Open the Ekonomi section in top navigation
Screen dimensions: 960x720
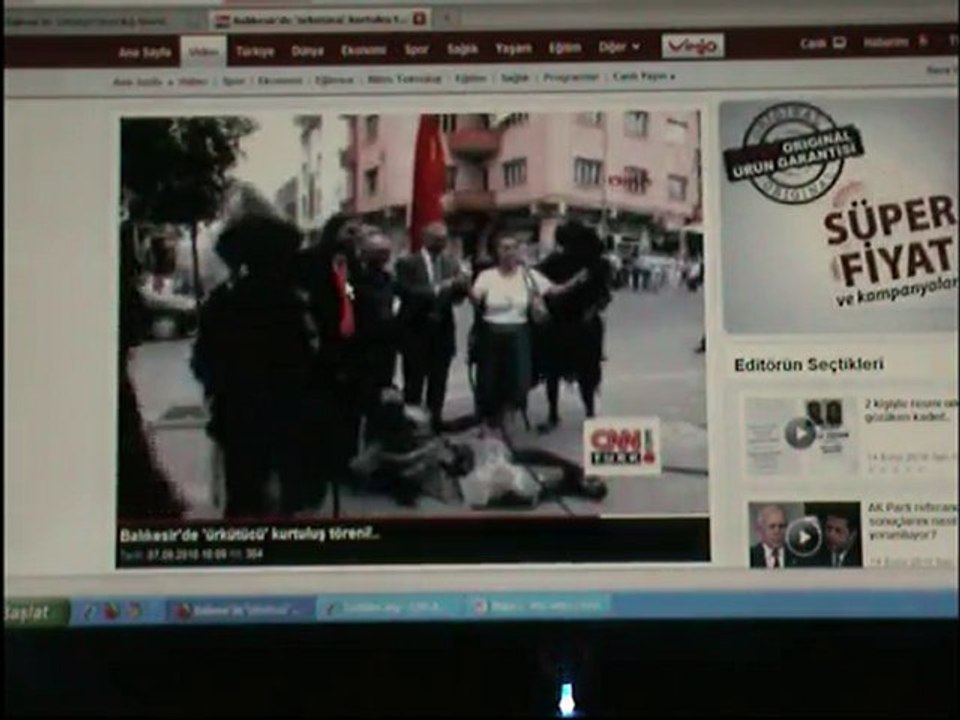[x=364, y=50]
